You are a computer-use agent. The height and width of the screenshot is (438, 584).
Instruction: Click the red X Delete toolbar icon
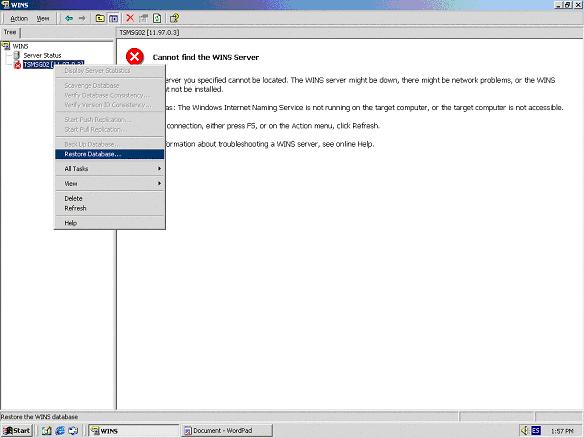pos(130,18)
